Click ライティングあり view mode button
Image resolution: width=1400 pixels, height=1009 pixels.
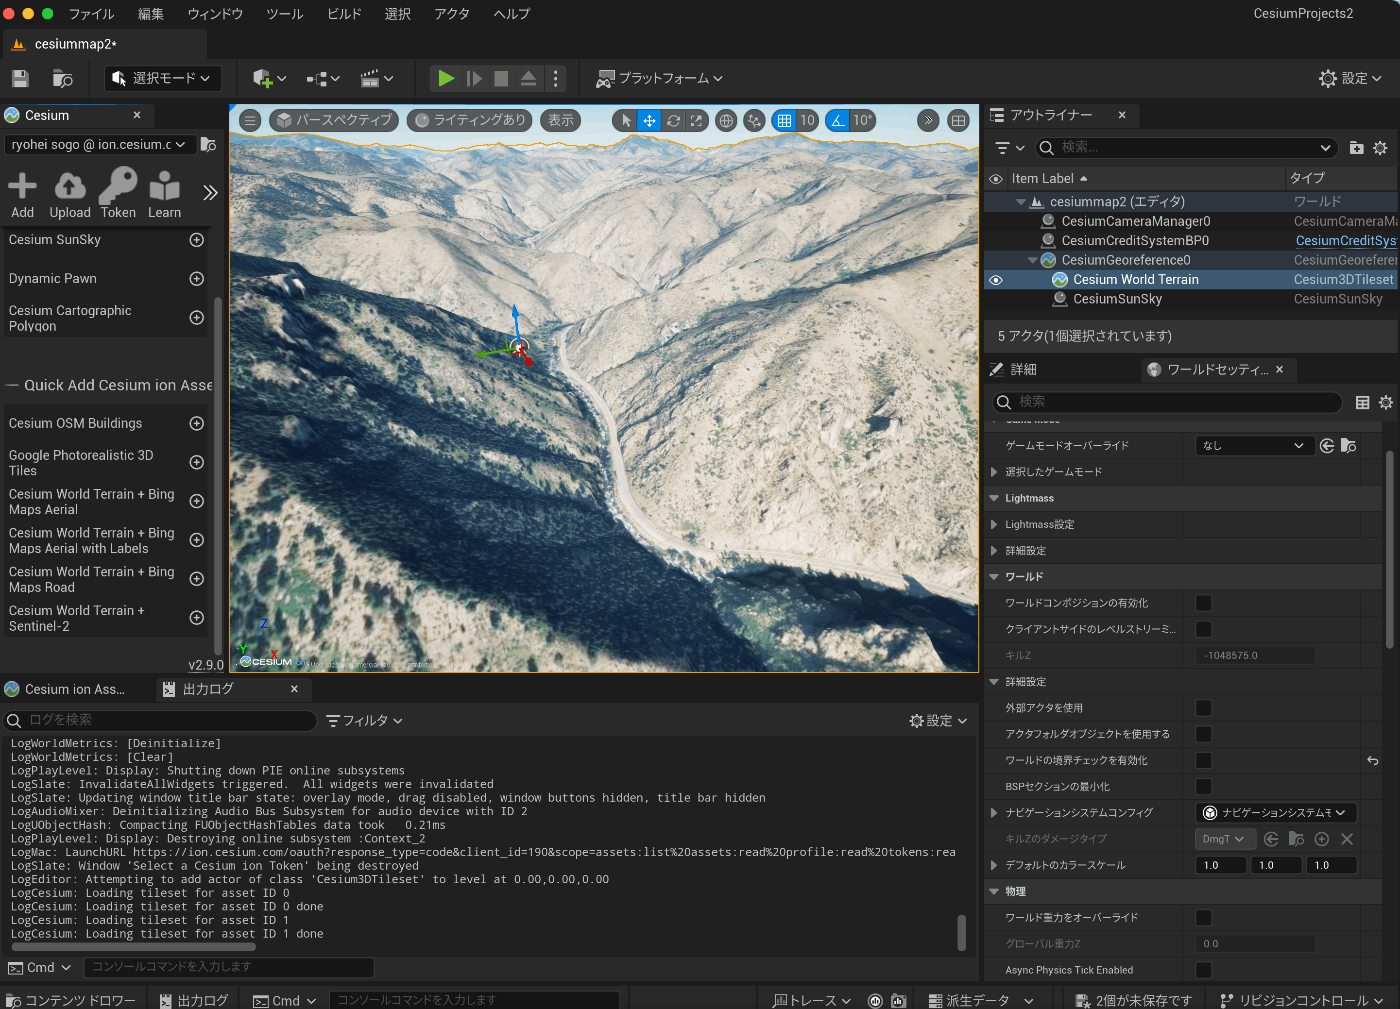[x=470, y=120]
